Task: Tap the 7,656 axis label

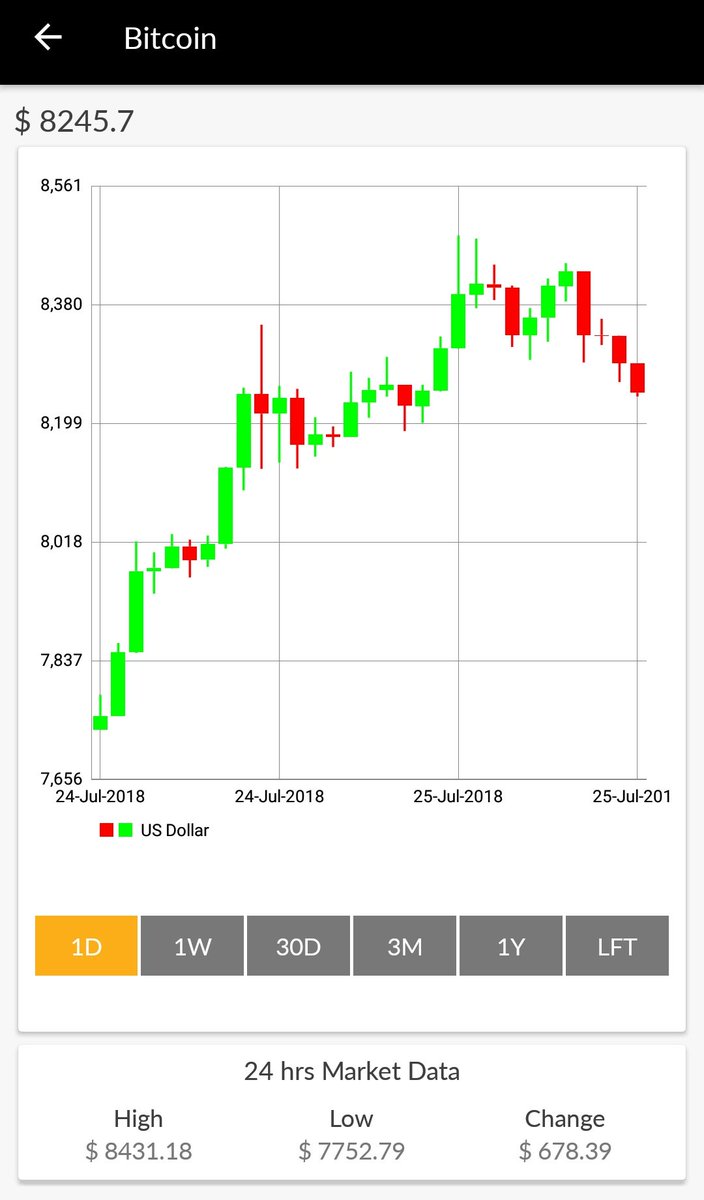Action: tap(61, 779)
